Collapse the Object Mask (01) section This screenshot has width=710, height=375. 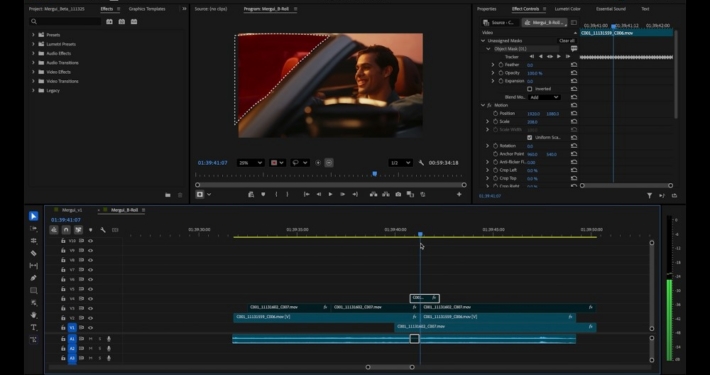[x=488, y=48]
